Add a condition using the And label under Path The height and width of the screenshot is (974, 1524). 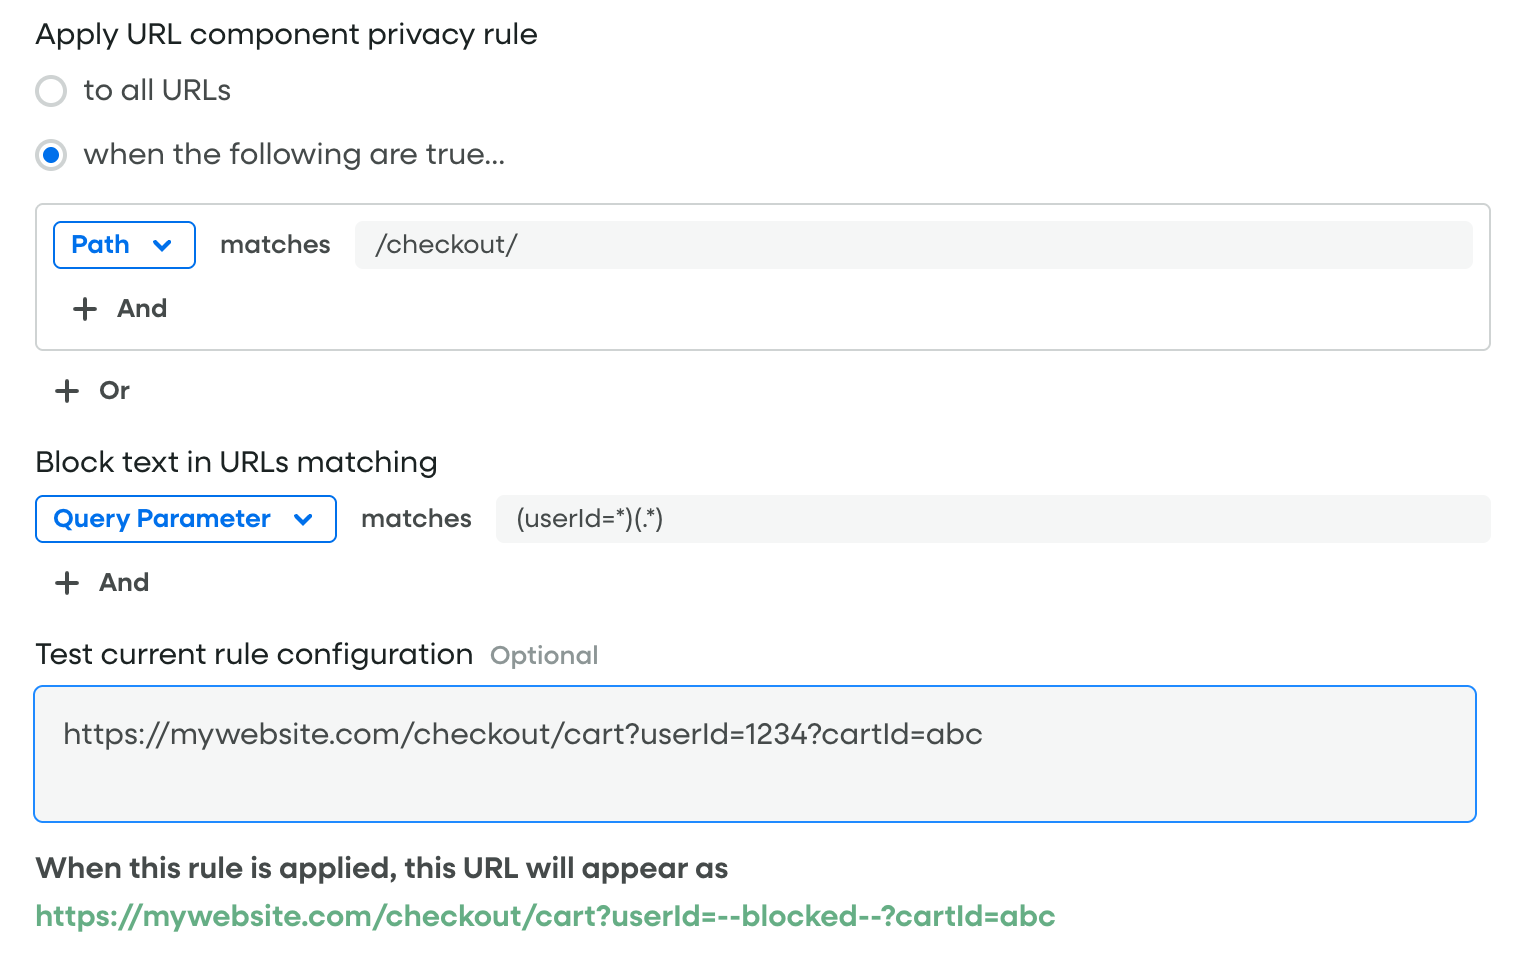pos(142,309)
